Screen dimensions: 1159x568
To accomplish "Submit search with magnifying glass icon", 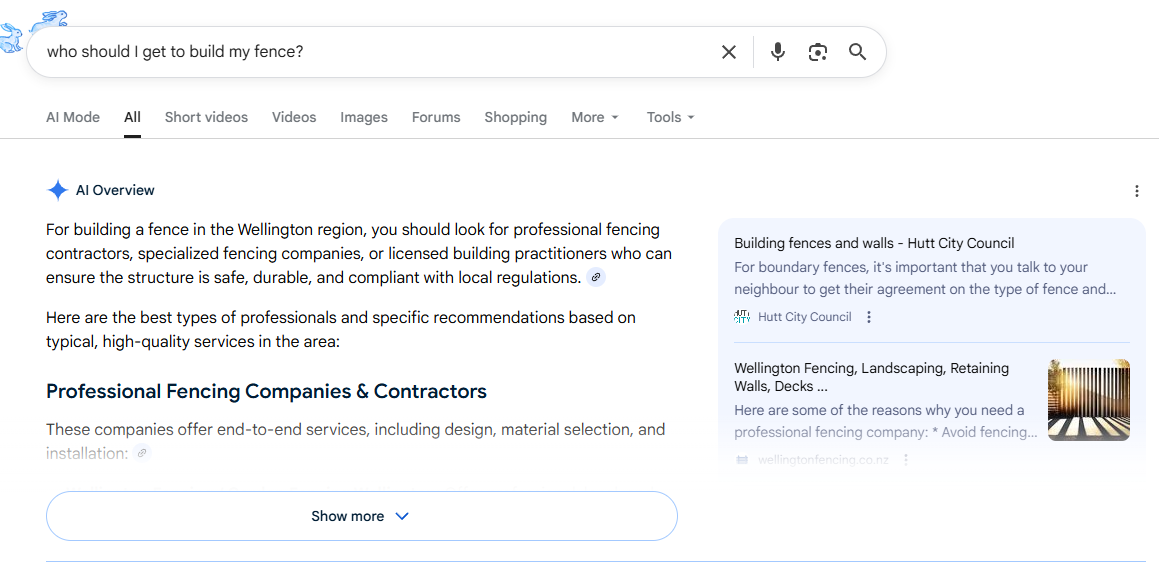I will tap(857, 52).
